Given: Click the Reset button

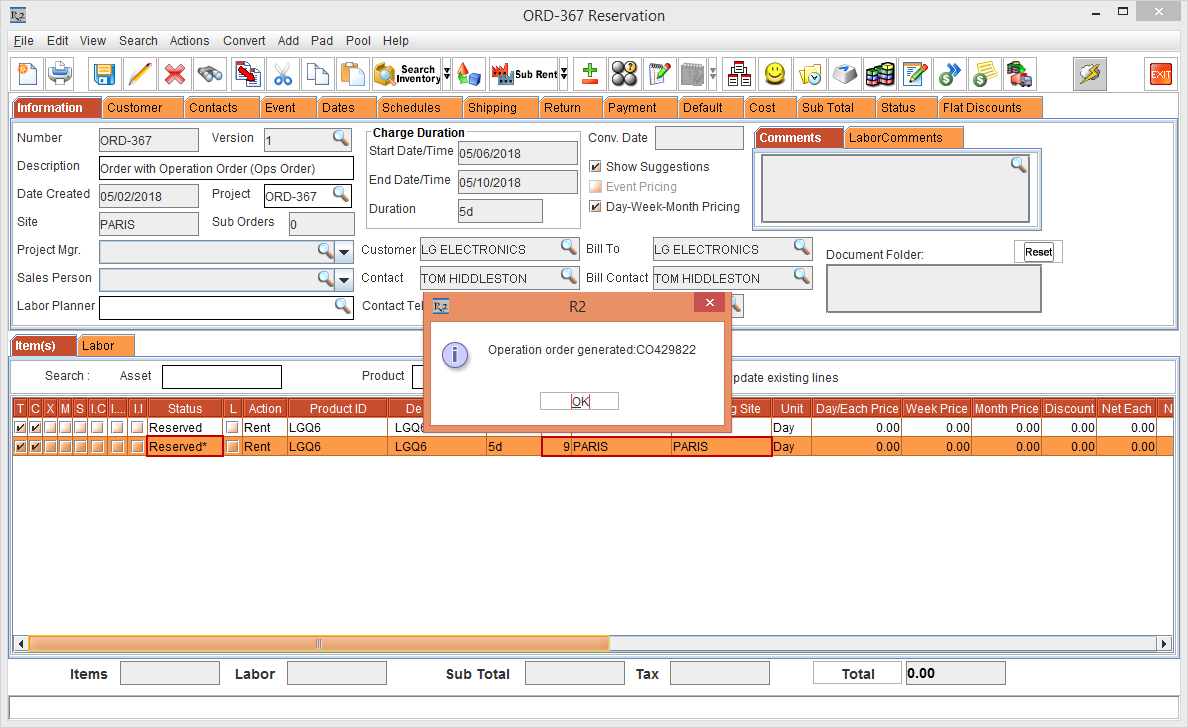Looking at the screenshot, I should tap(1038, 252).
